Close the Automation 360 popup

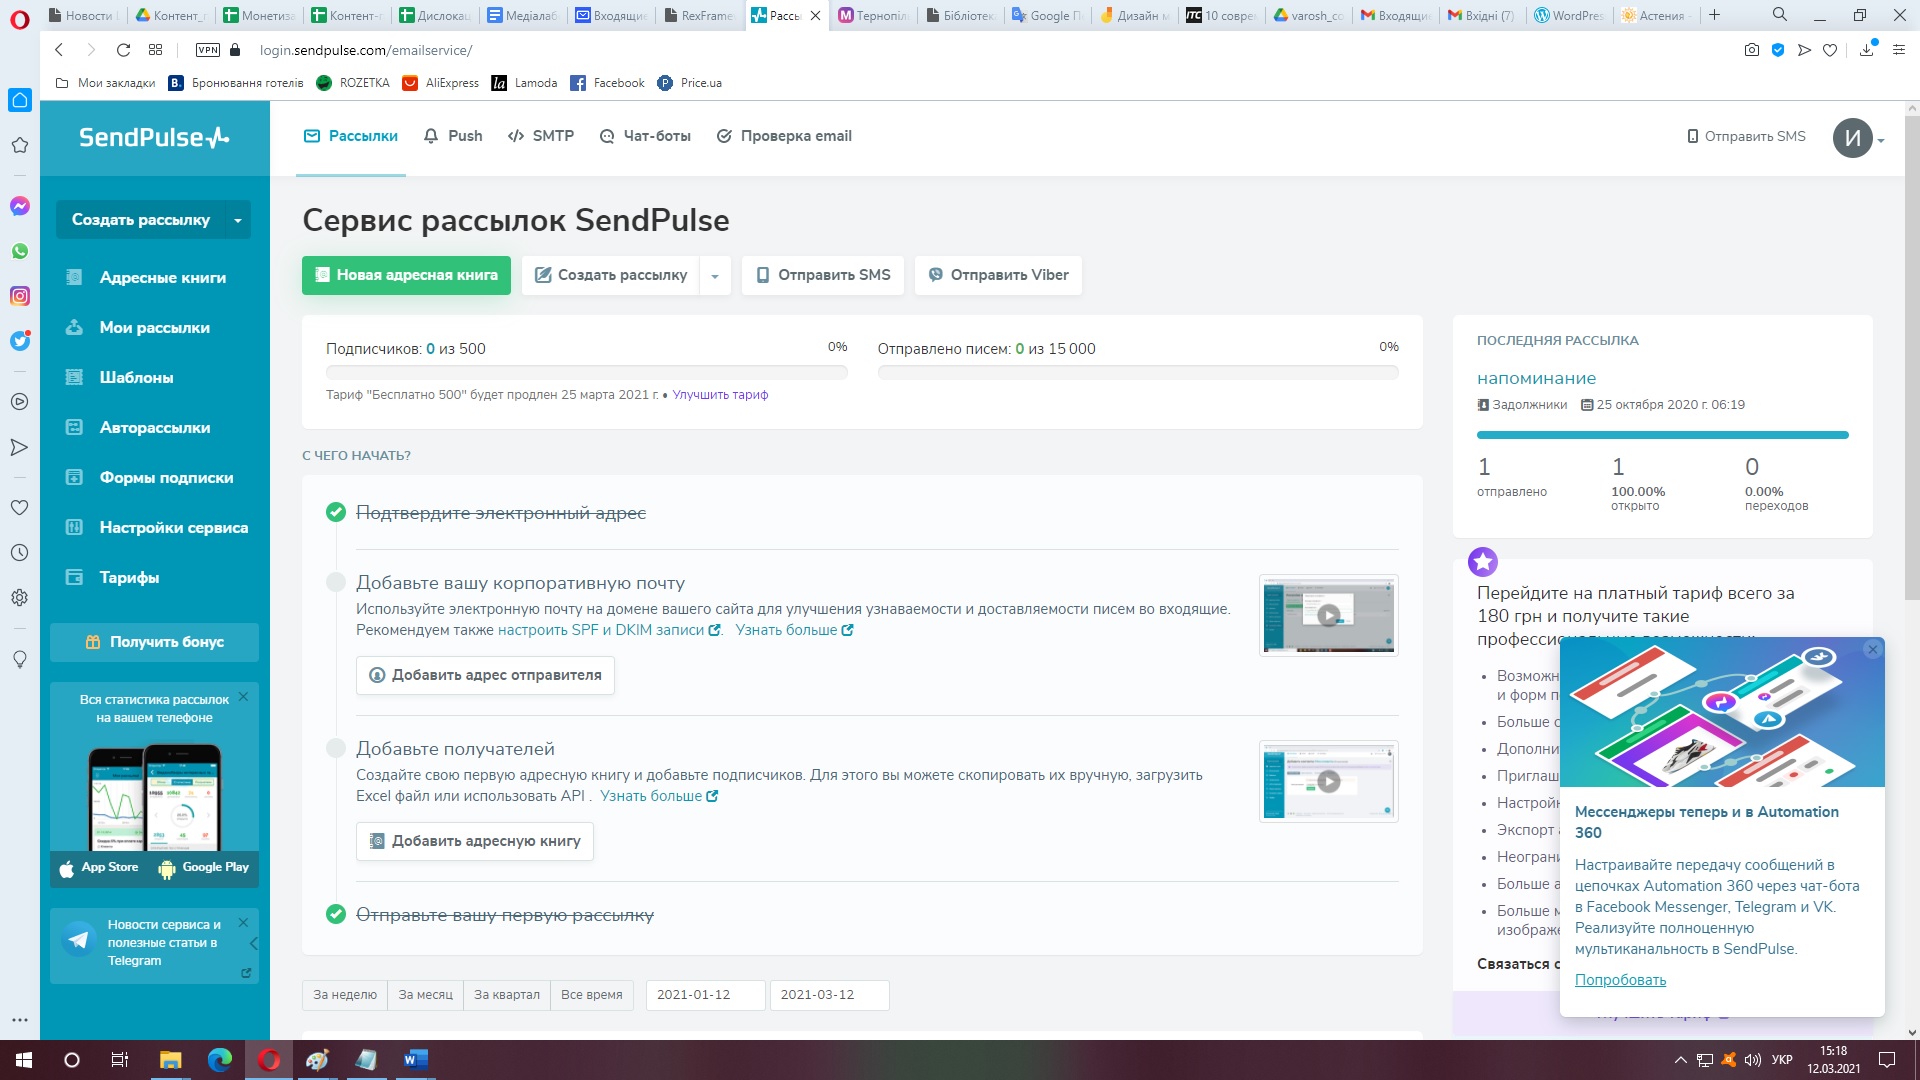tap(1873, 650)
